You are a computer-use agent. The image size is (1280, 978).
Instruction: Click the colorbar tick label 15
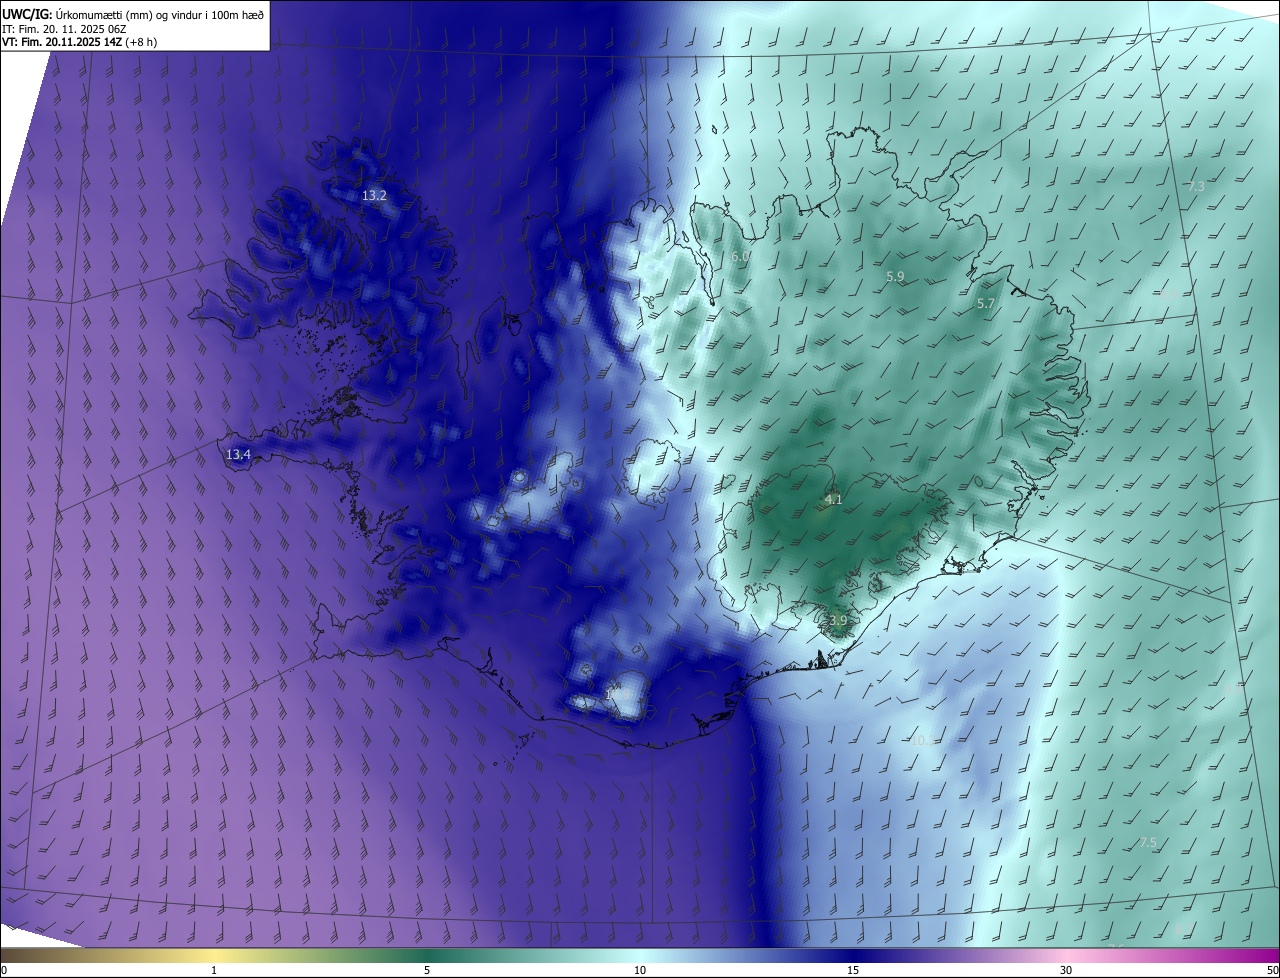pos(853,970)
